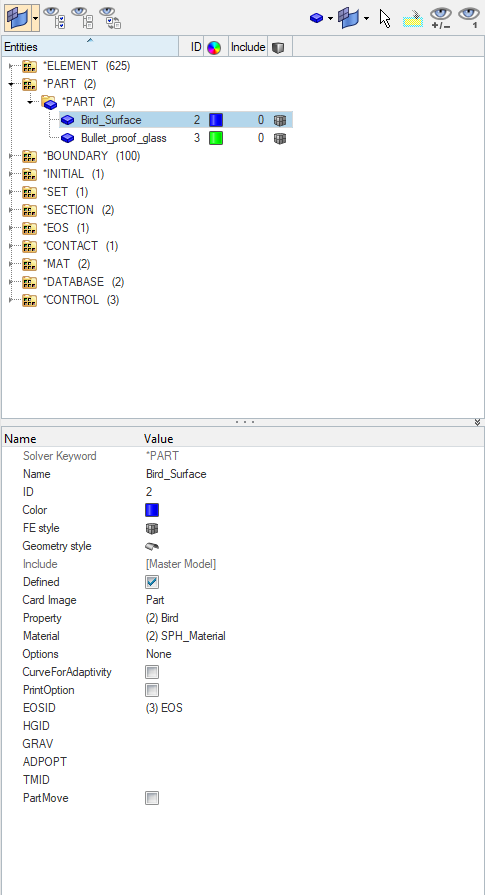Select the Bullet_proof_glass part

123,138
